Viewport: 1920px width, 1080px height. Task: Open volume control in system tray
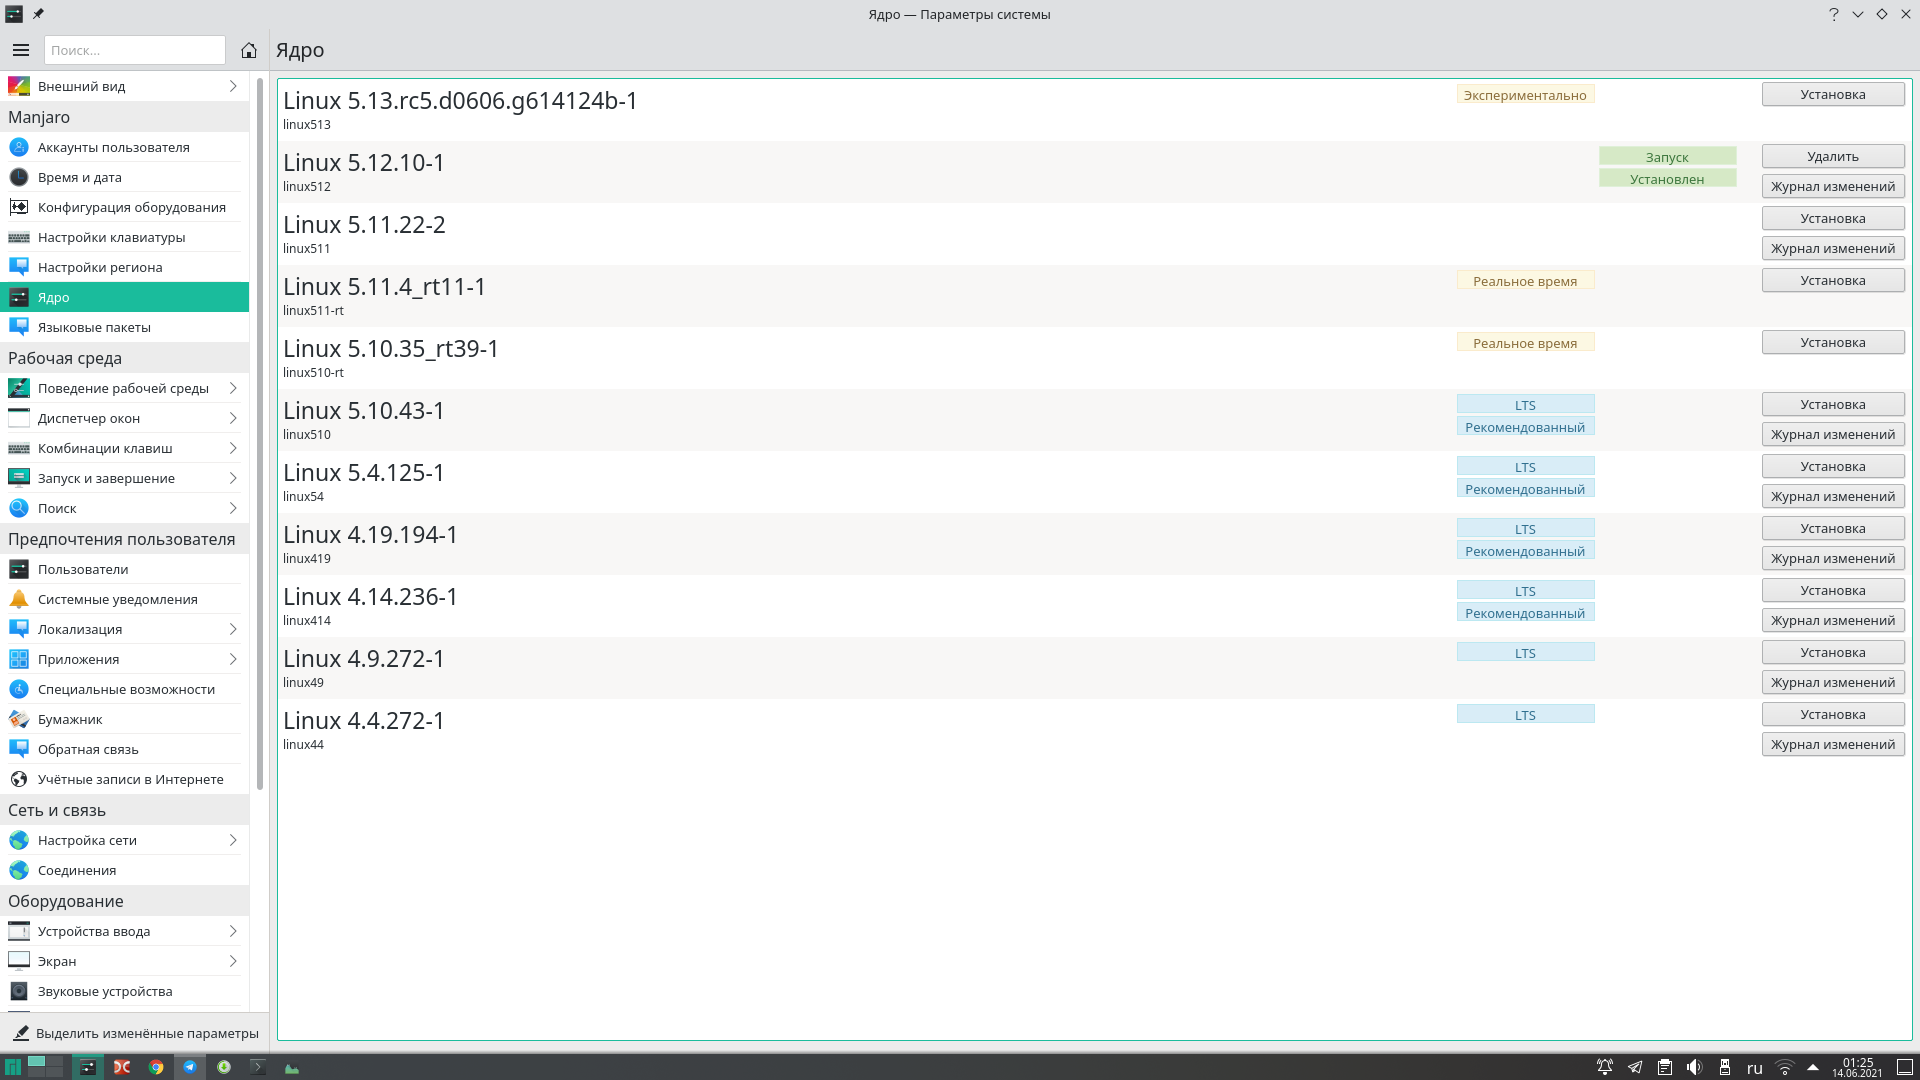point(1694,1067)
